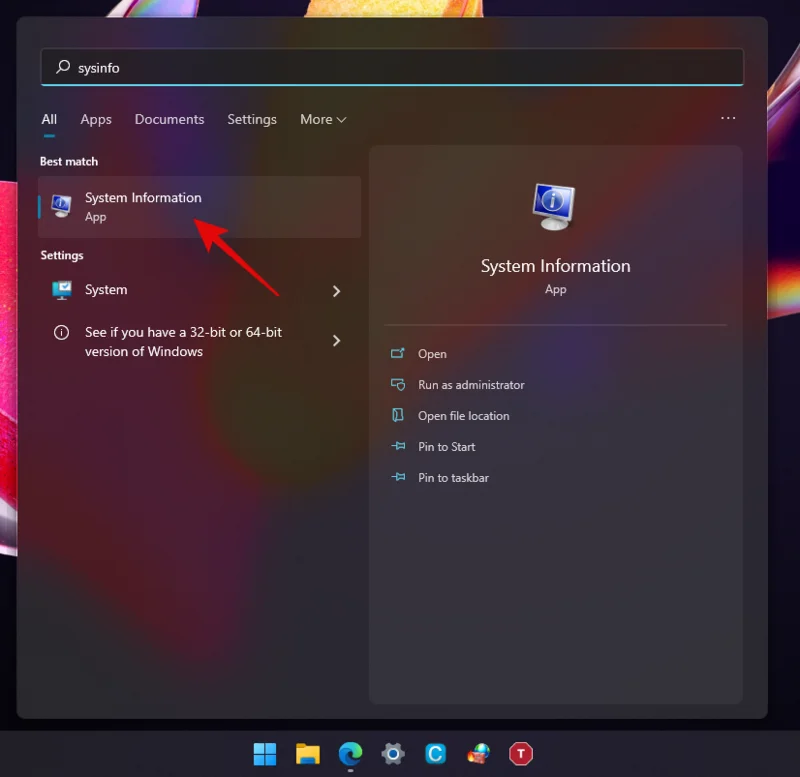
Task: Click the large System Information preview icon
Action: point(555,207)
